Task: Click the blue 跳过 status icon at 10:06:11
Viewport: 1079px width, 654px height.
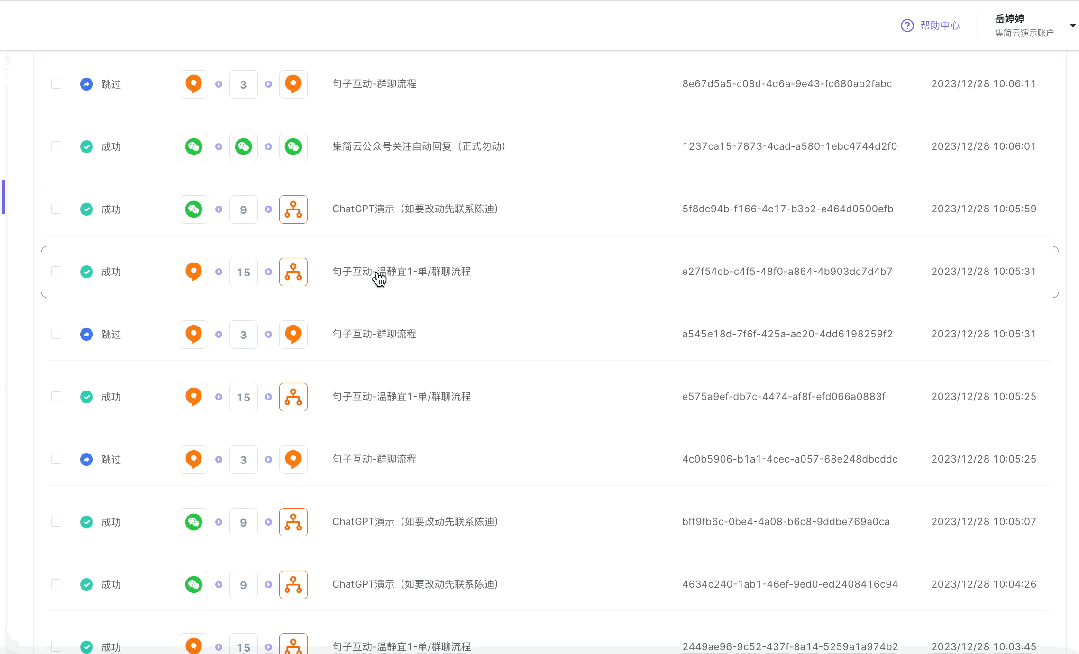Action: pyautogui.click(x=86, y=84)
